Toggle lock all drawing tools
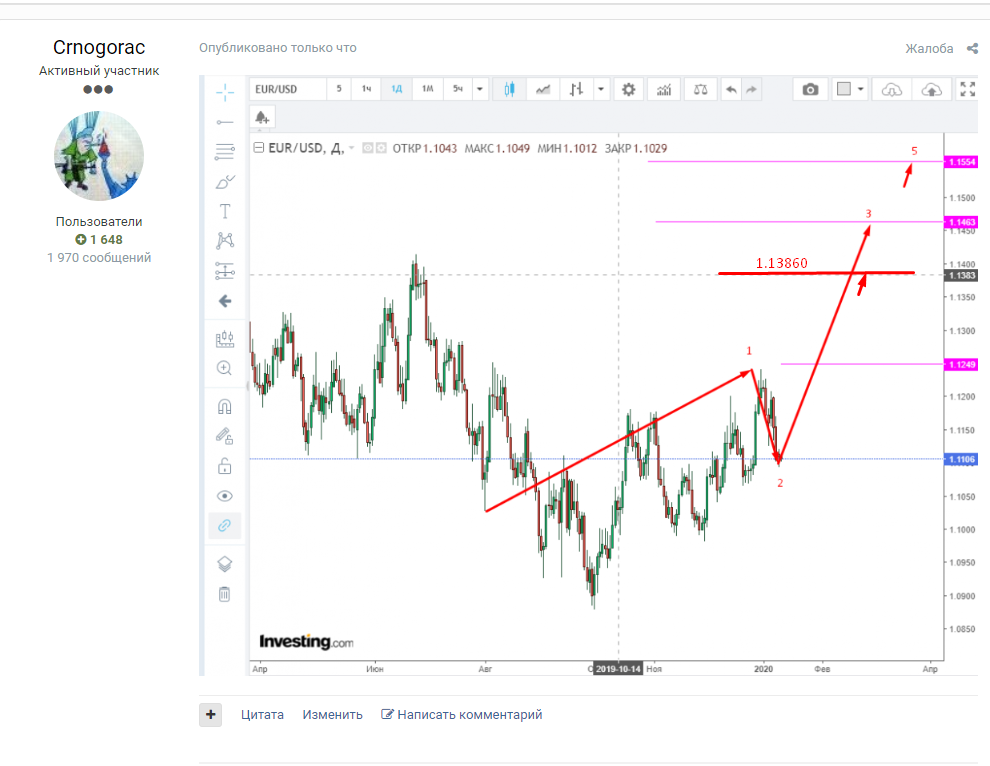This screenshot has width=990, height=766. pyautogui.click(x=225, y=466)
